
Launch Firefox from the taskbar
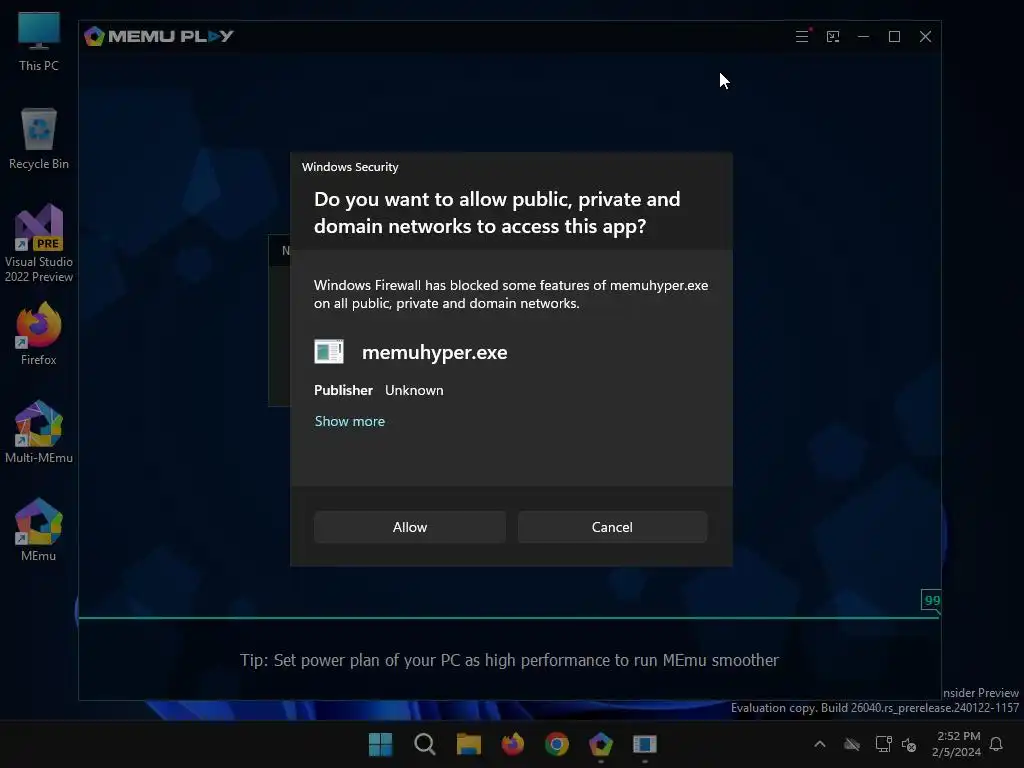point(513,744)
